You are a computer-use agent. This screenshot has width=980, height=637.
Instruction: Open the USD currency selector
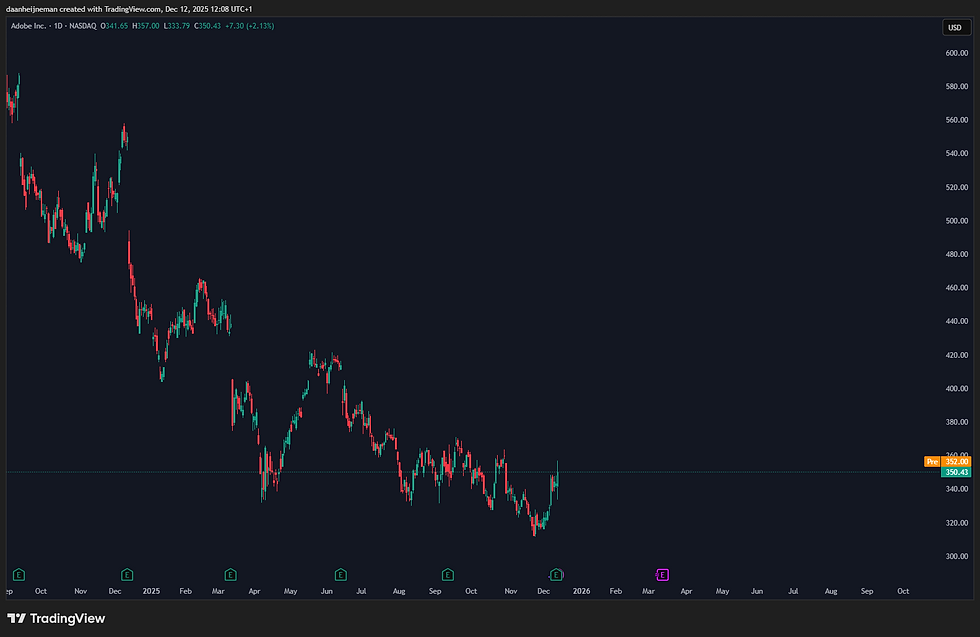(955, 28)
